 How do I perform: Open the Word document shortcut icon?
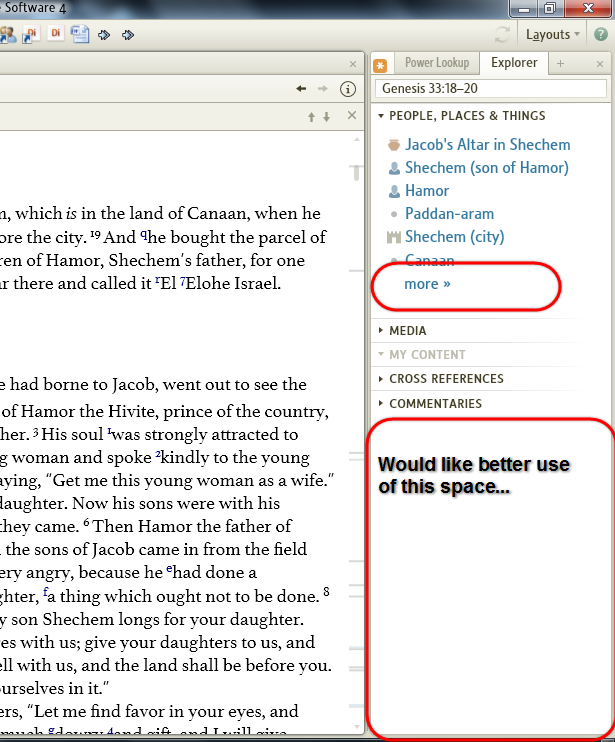pyautogui.click(x=80, y=34)
